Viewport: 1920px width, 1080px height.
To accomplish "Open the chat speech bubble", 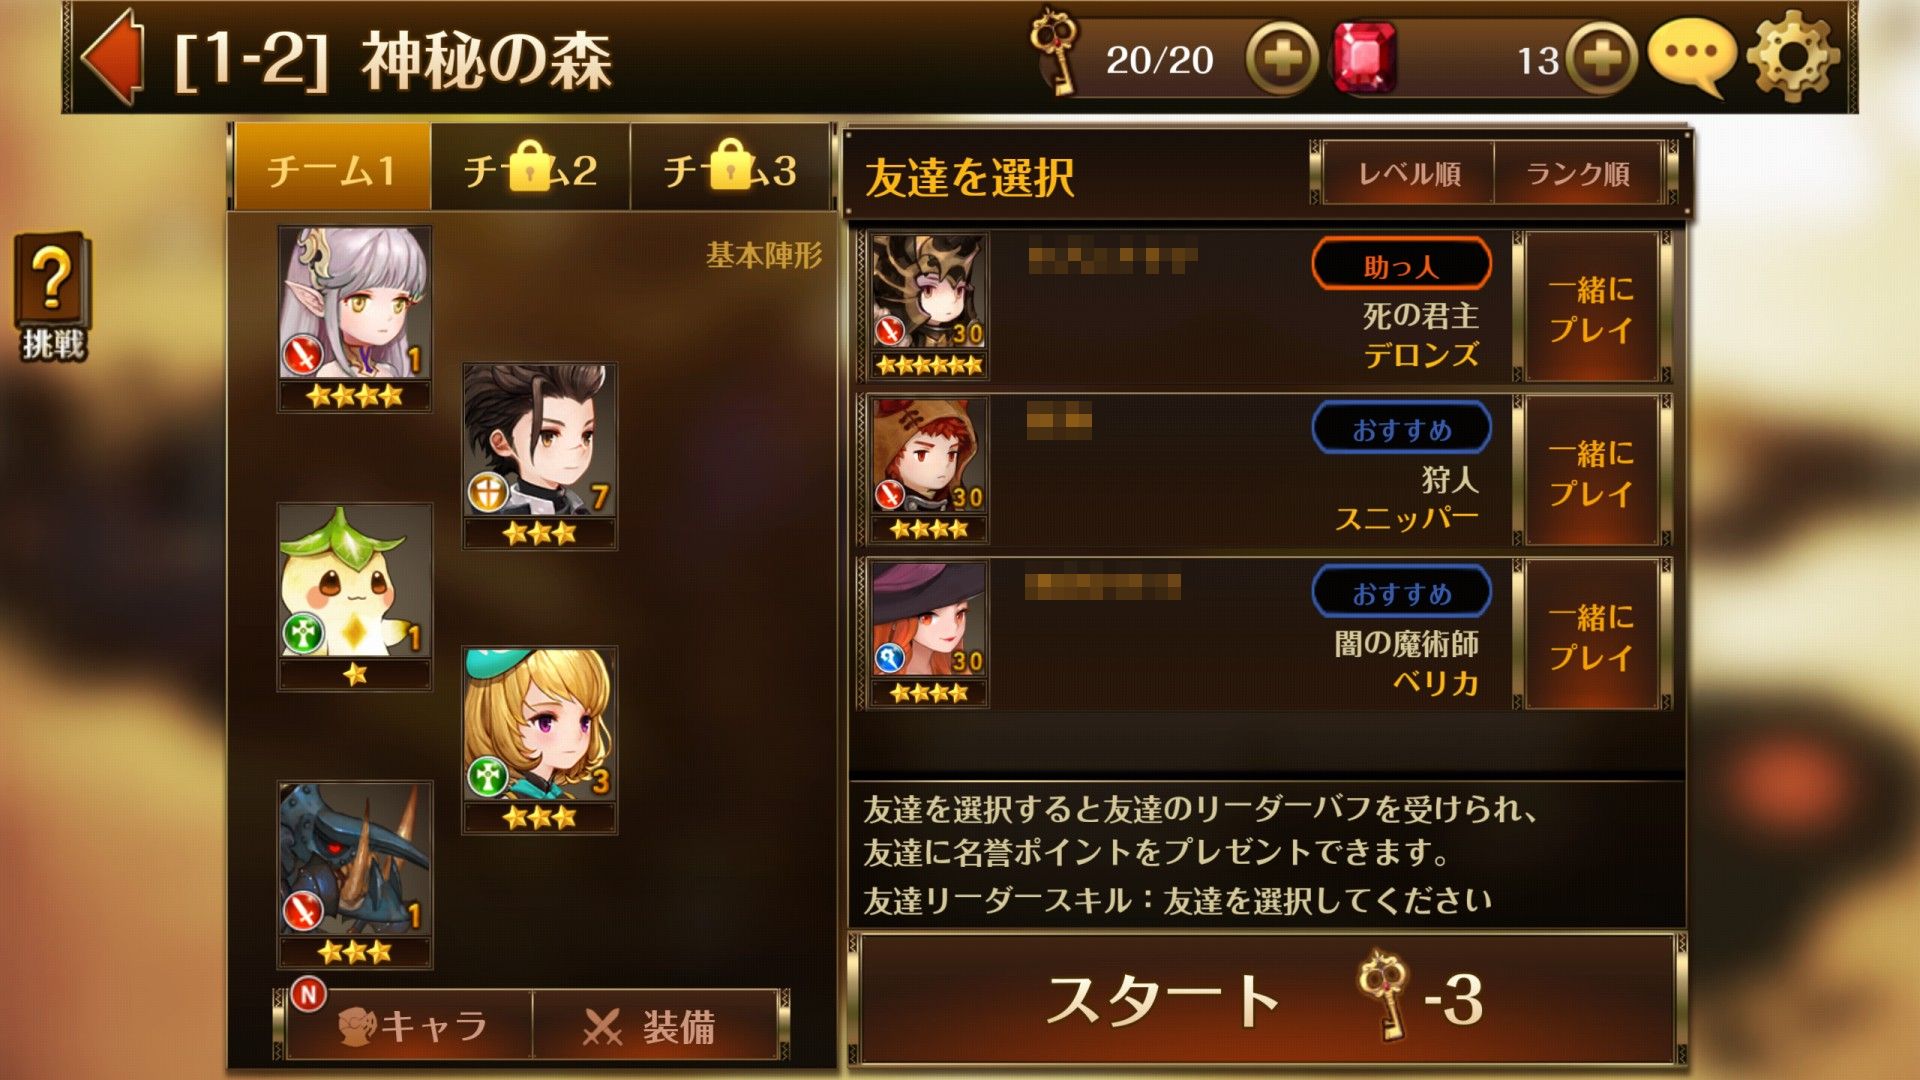I will [x=1691, y=58].
